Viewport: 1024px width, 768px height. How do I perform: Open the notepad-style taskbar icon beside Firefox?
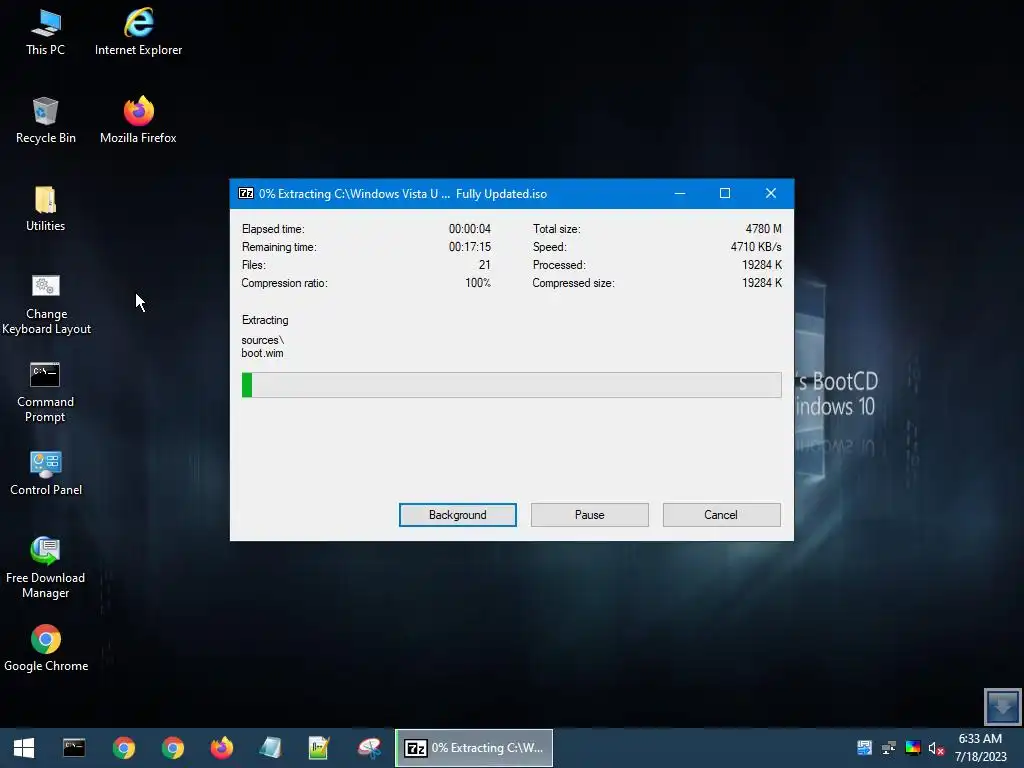coord(270,748)
